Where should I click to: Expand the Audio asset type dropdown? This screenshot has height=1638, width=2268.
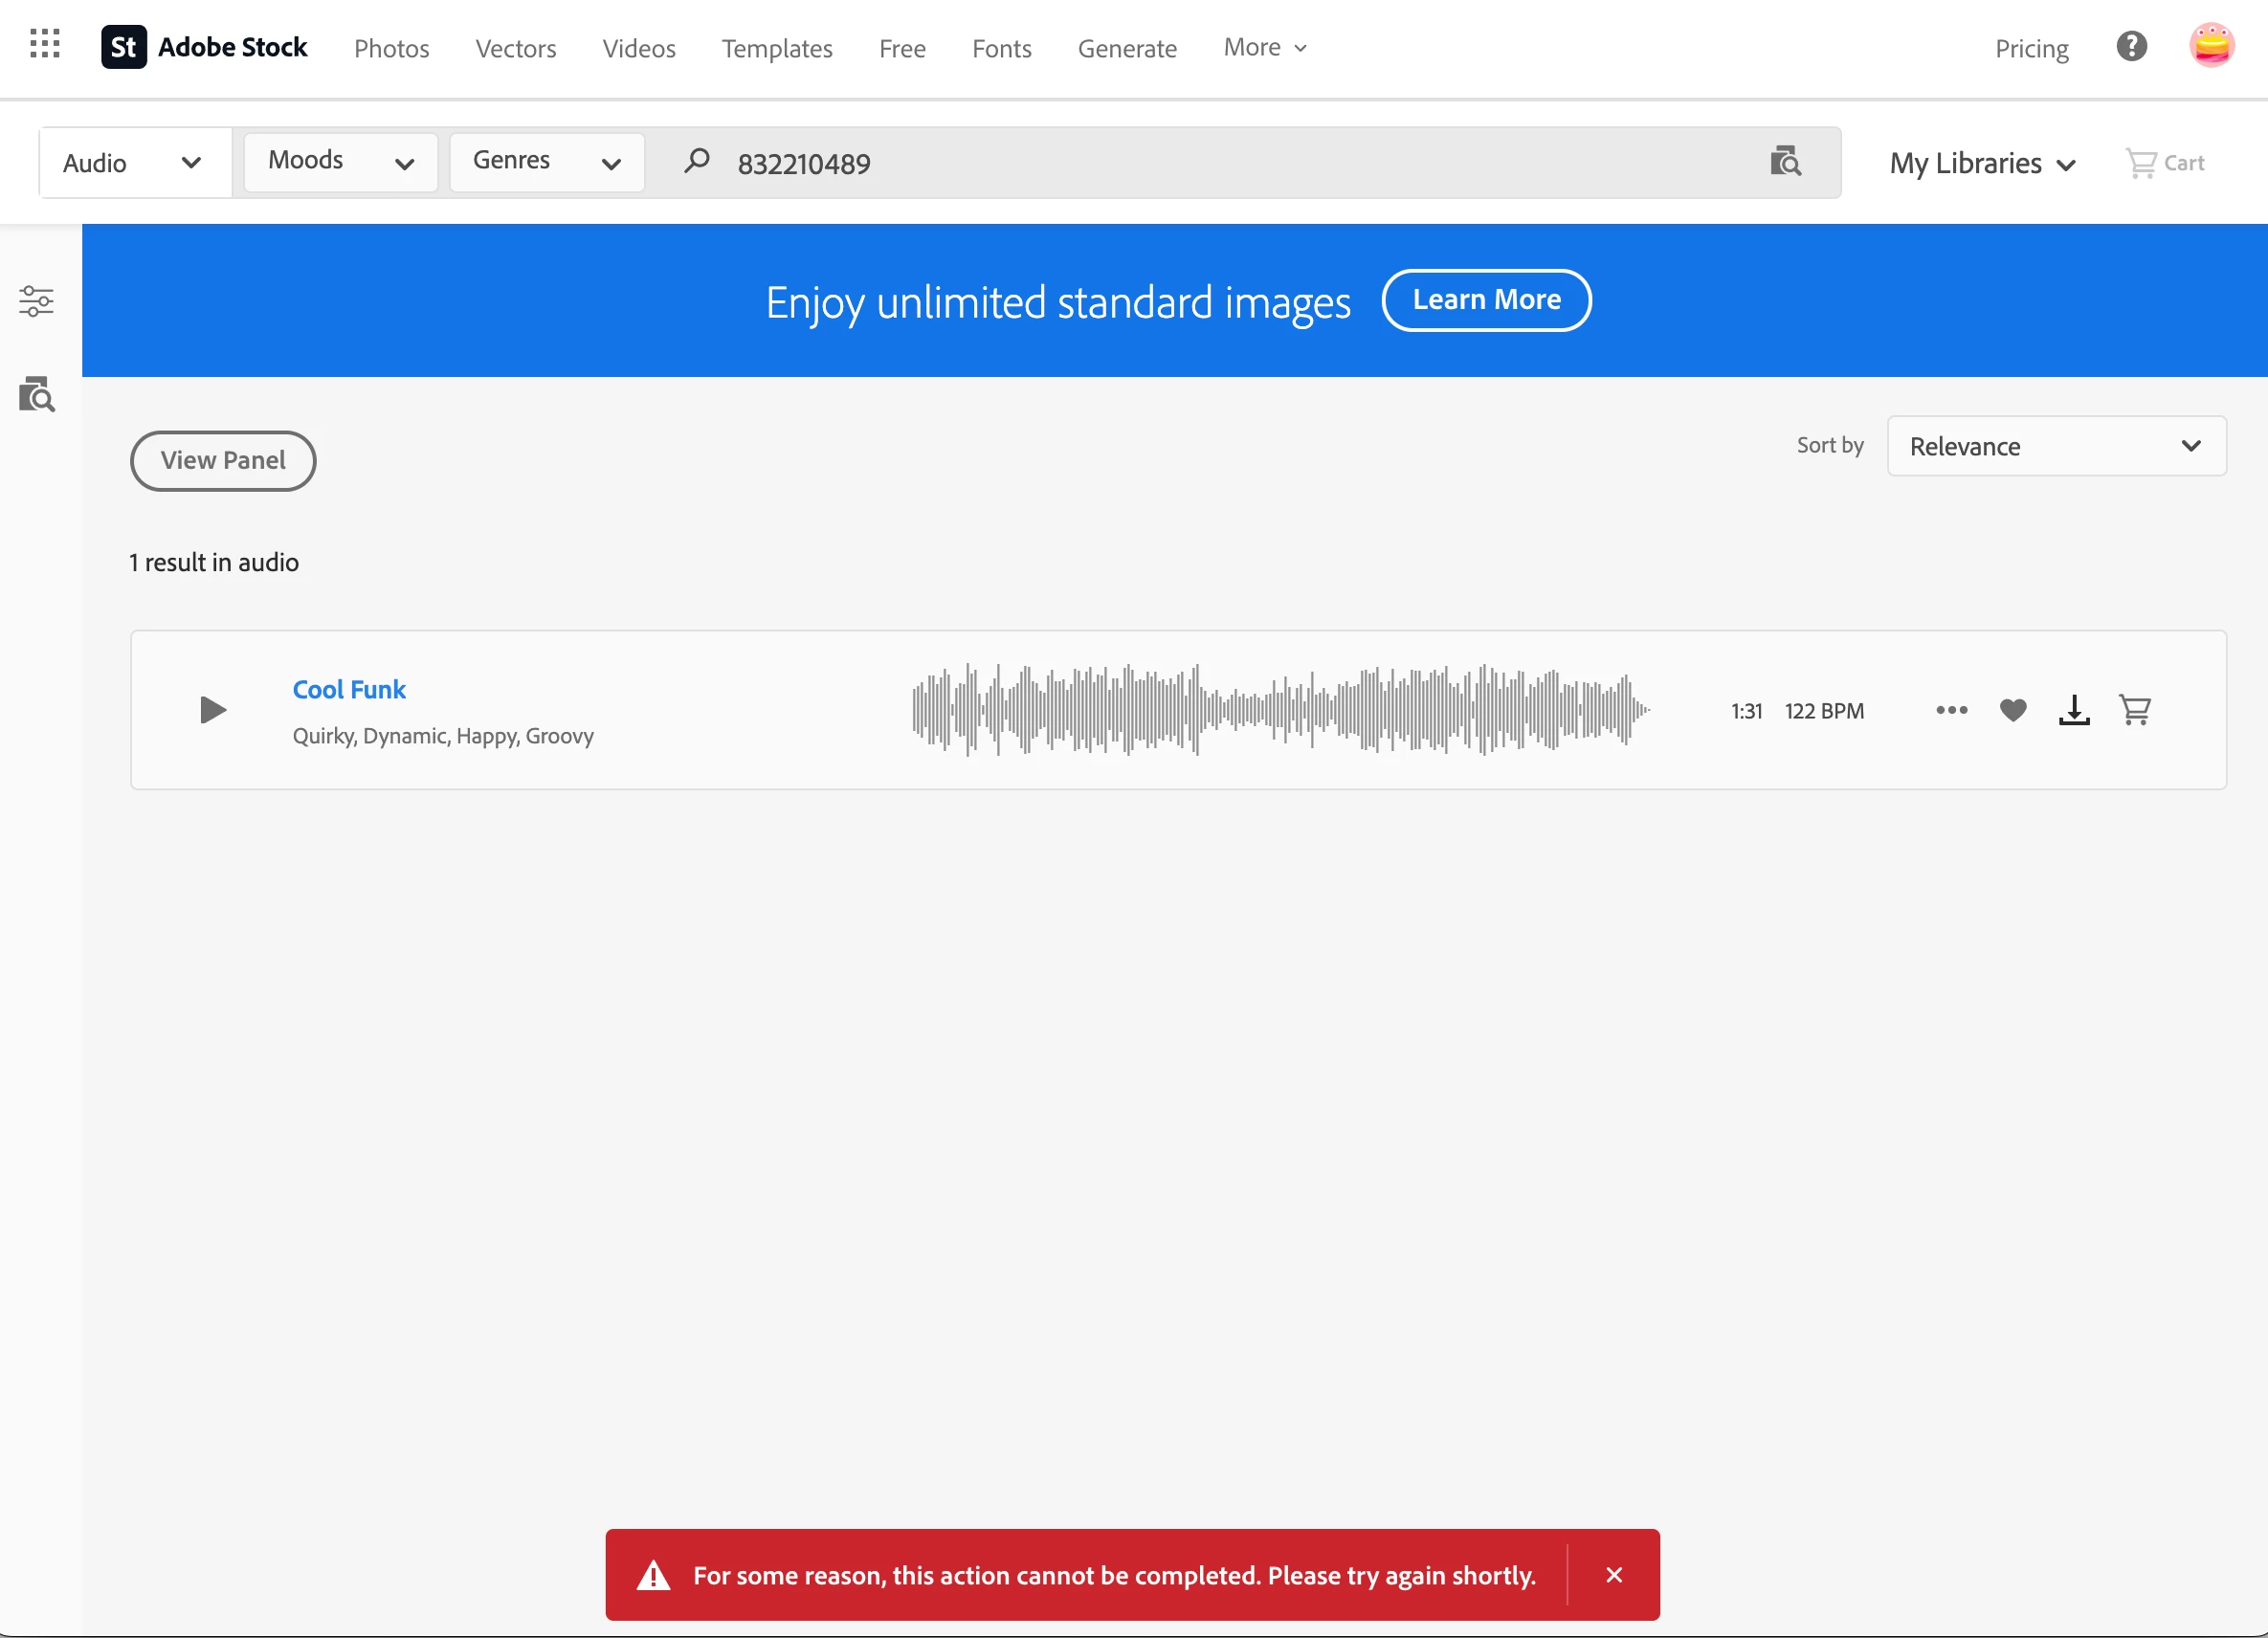coord(134,163)
